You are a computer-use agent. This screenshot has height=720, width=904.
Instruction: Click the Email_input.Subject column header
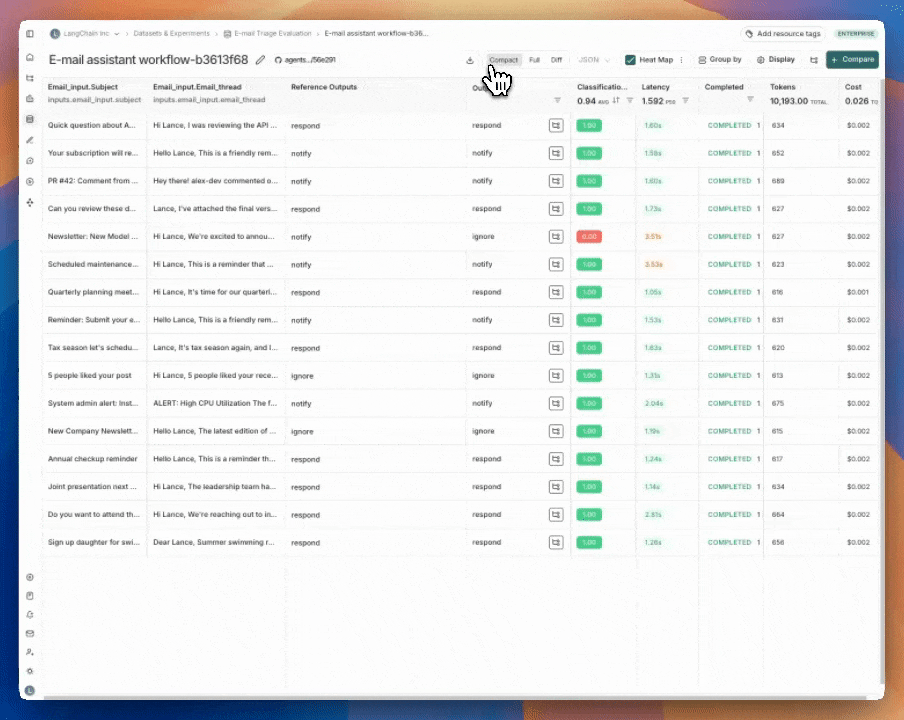point(82,87)
